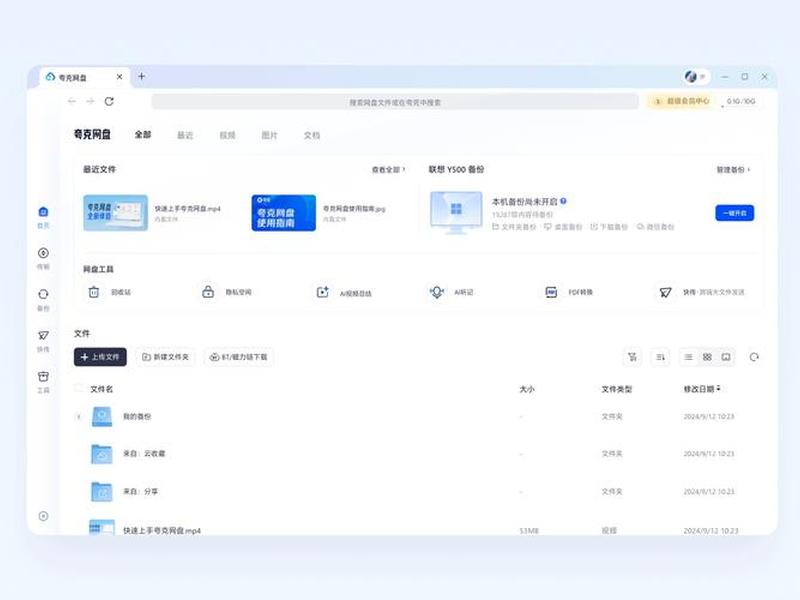
Task: Tick the select-all checkbox beside 文件名
Action: click(x=79, y=388)
